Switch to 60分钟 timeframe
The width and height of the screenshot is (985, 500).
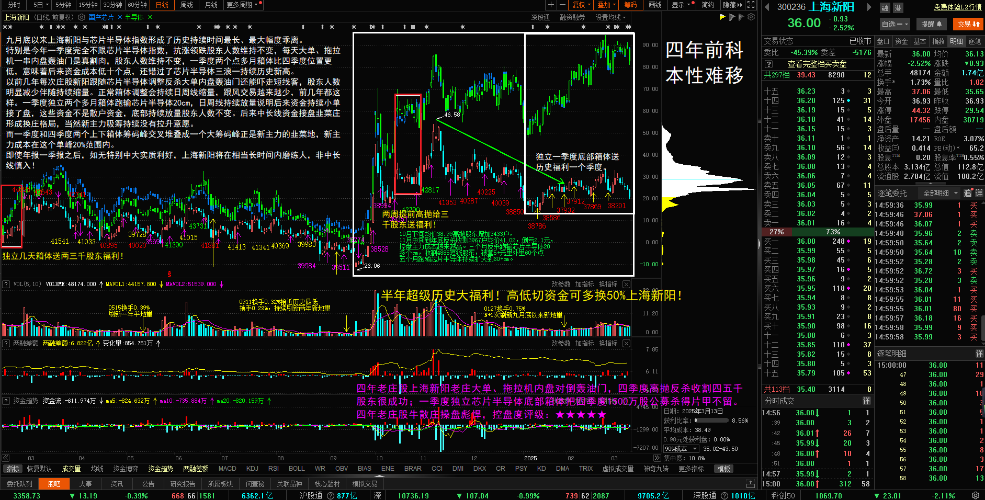tap(136, 5)
